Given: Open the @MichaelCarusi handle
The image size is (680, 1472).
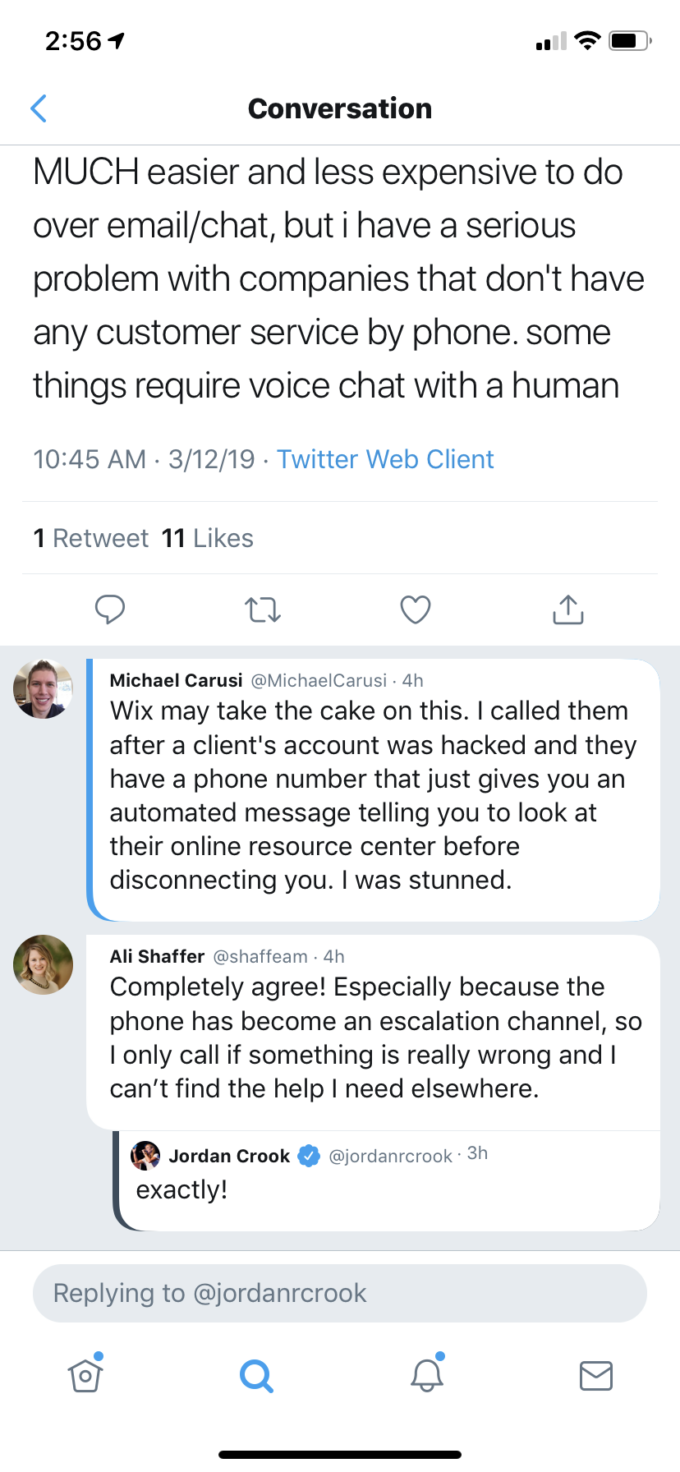Looking at the screenshot, I should 318,681.
